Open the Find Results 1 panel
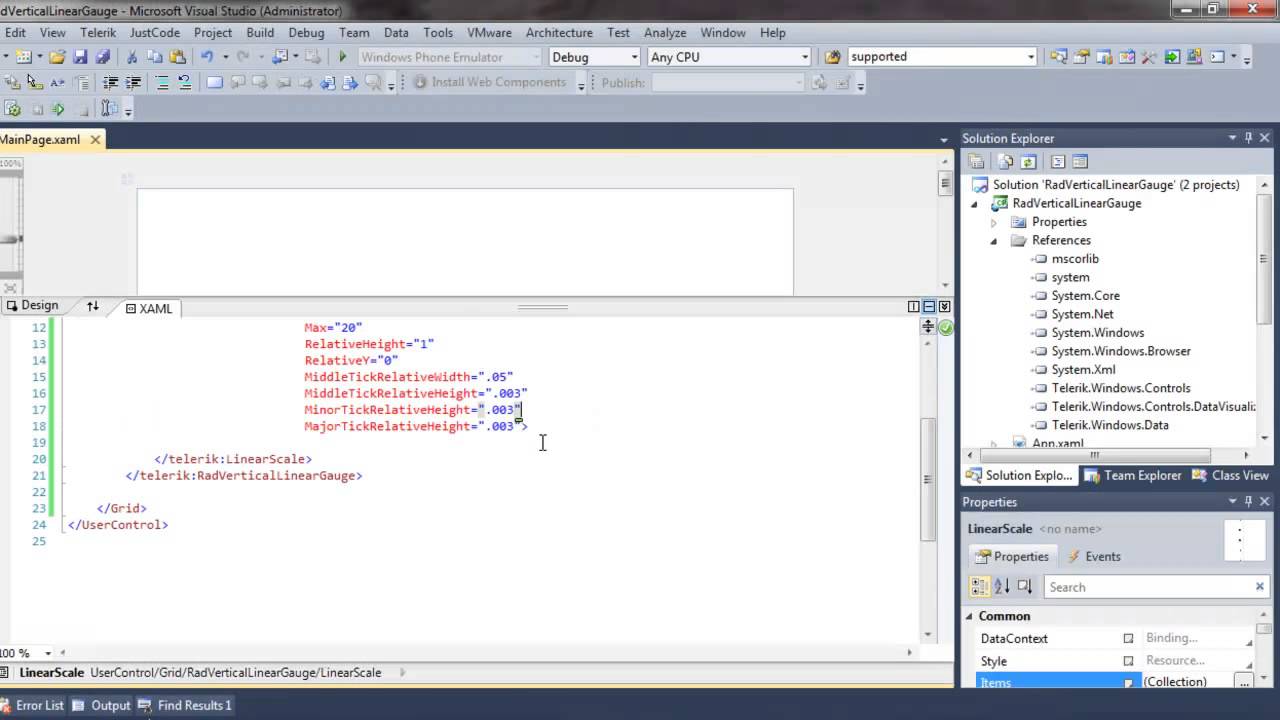 (x=186, y=705)
